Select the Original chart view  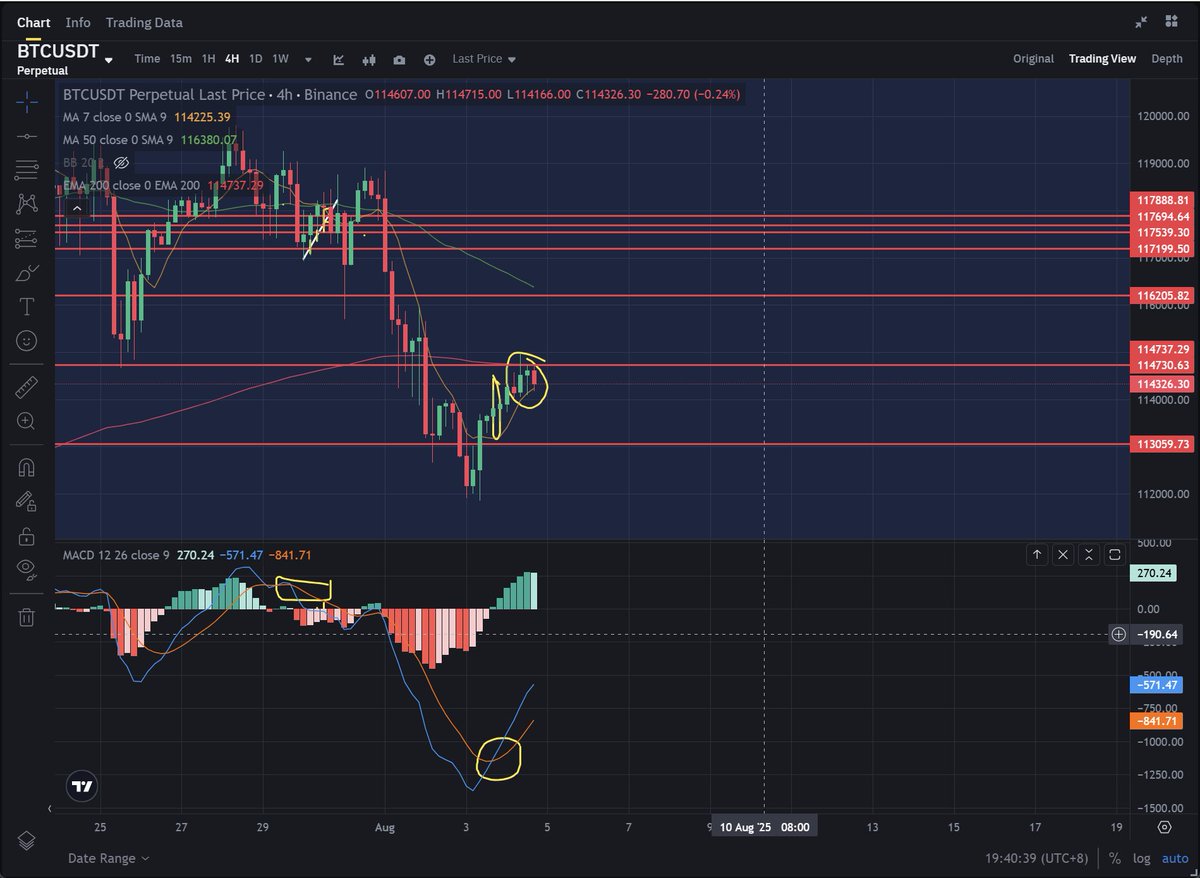[x=1033, y=59]
